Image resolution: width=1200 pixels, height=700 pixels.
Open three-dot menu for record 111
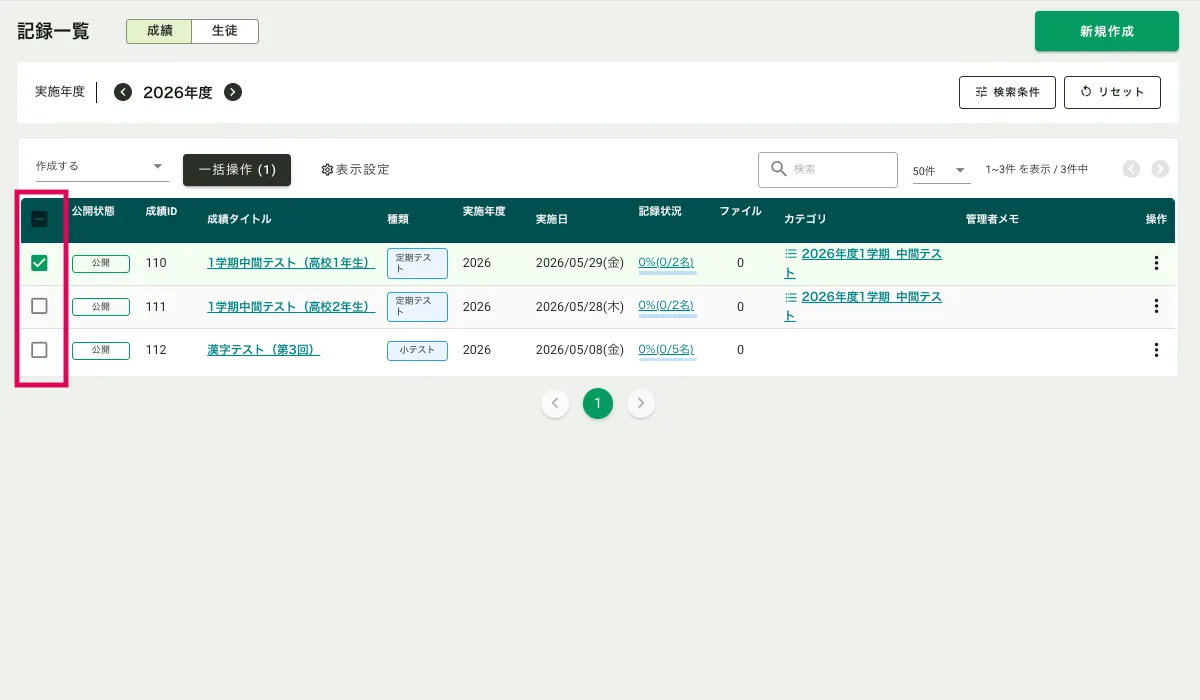tap(1156, 306)
